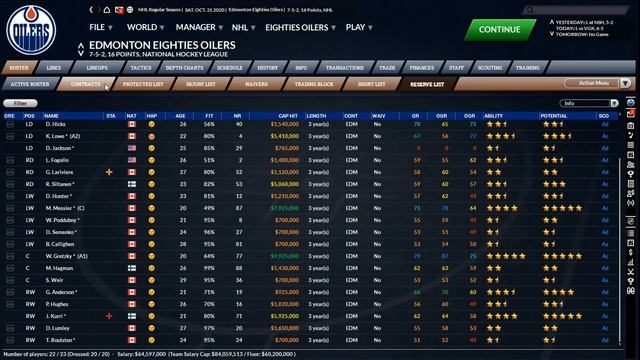Image resolution: width=640 pixels, height=360 pixels.
Task: Select the Trading Block subtab
Action: [314, 84]
